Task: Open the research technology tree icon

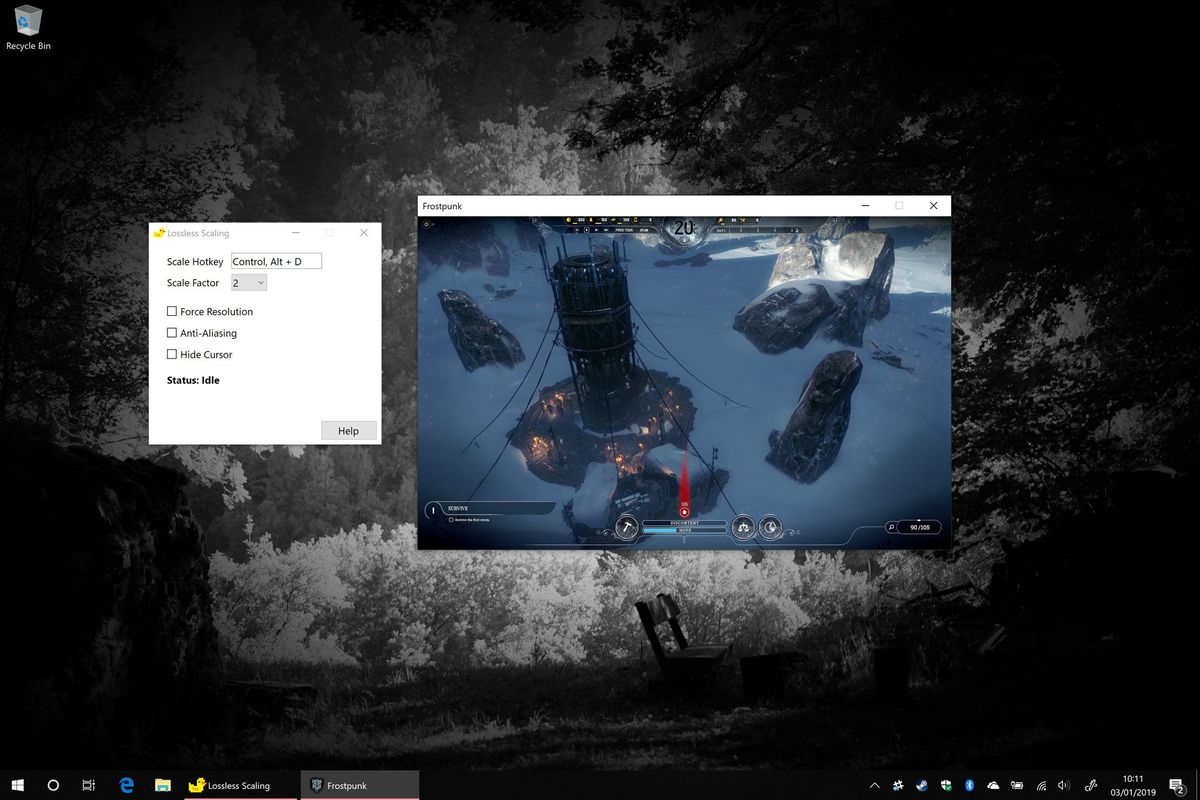Action: pyautogui.click(x=769, y=527)
